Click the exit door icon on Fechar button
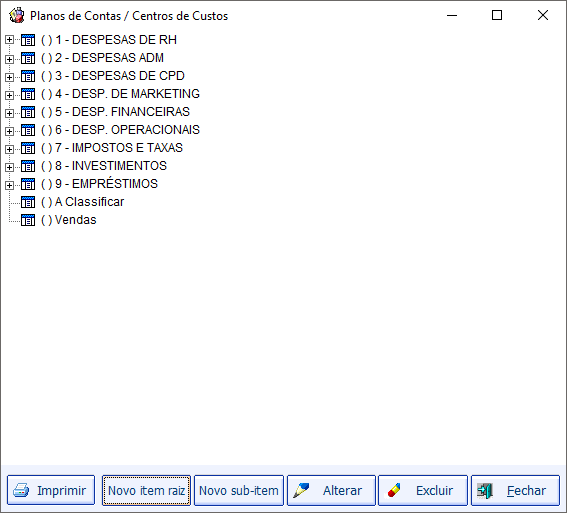This screenshot has height=513, width=567. 485,491
